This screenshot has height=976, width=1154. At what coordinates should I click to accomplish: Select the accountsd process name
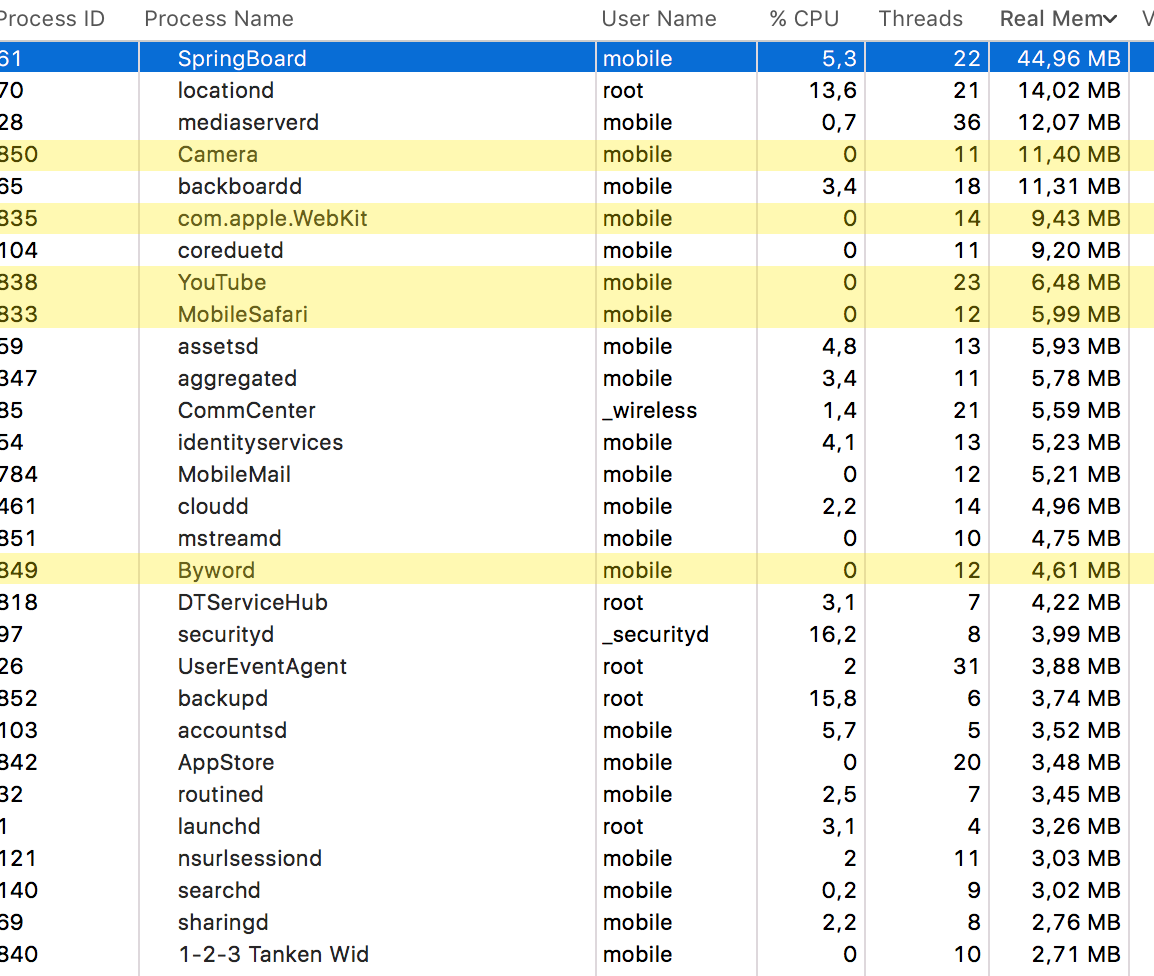233,731
